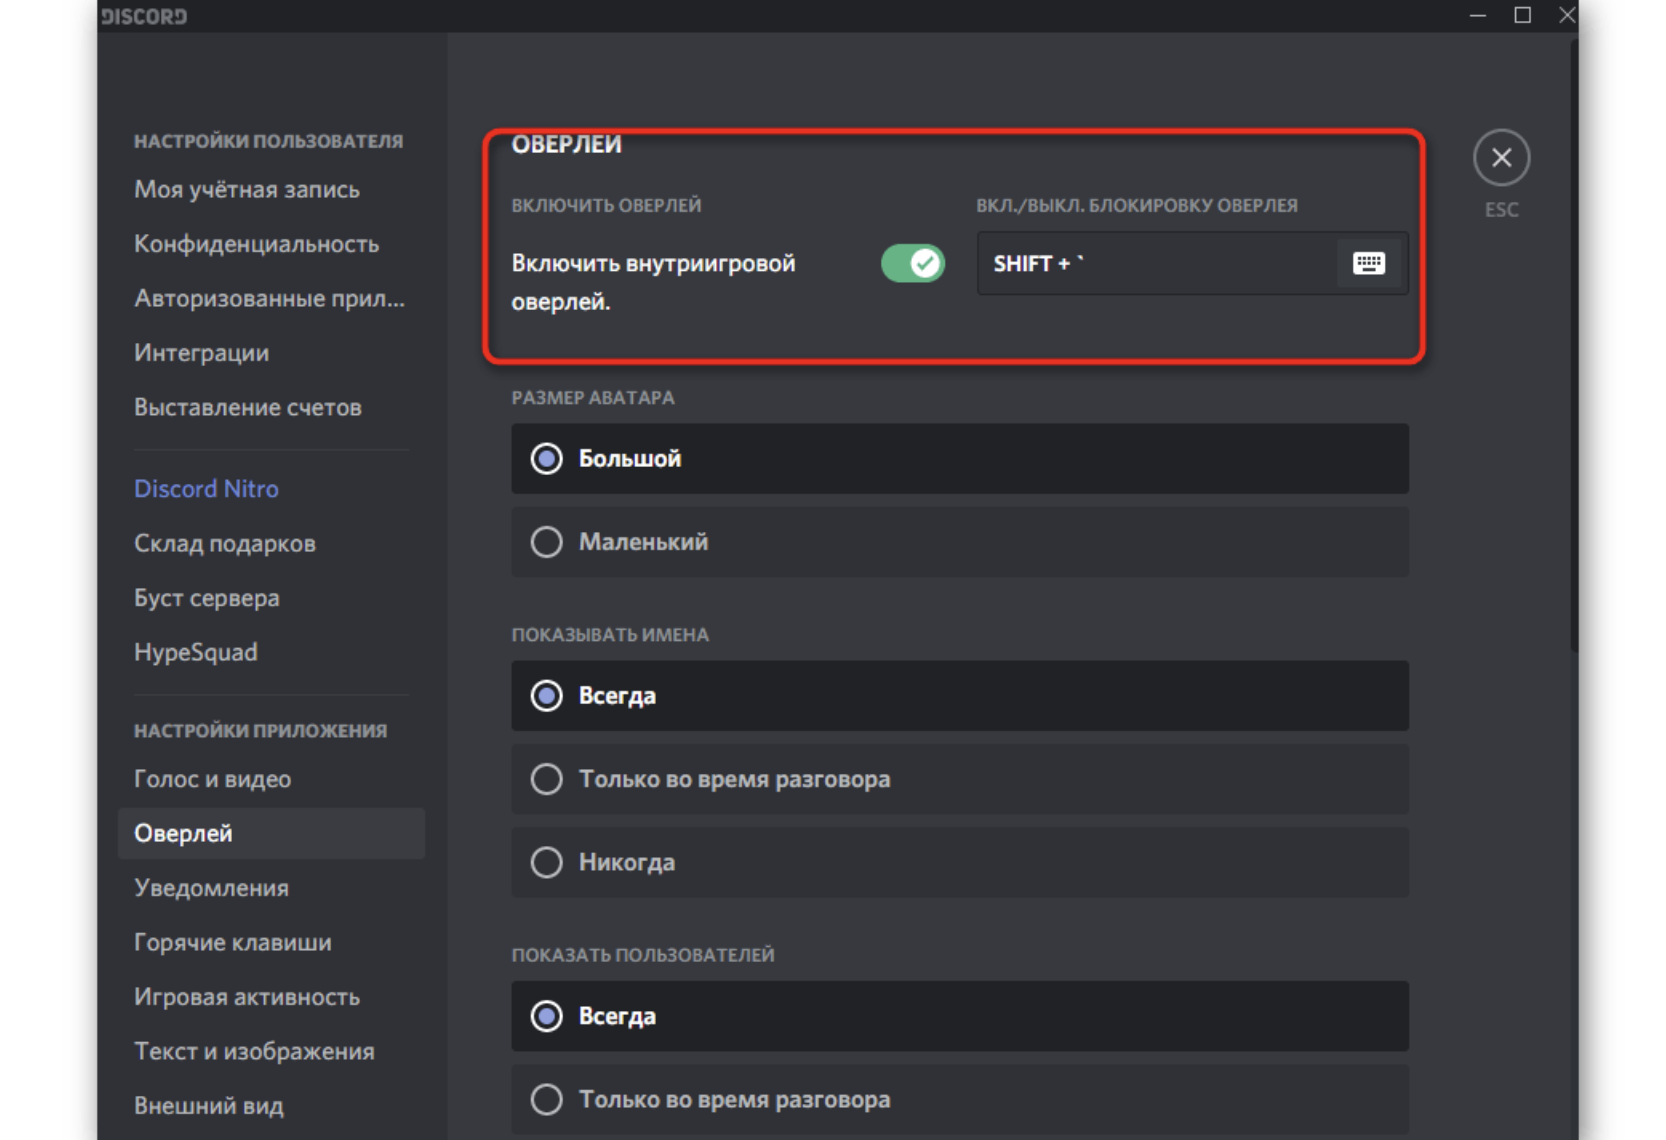Choose Всегда under Показать пользователей
Screen dimensions: 1666x1140
[x=959, y=1016]
